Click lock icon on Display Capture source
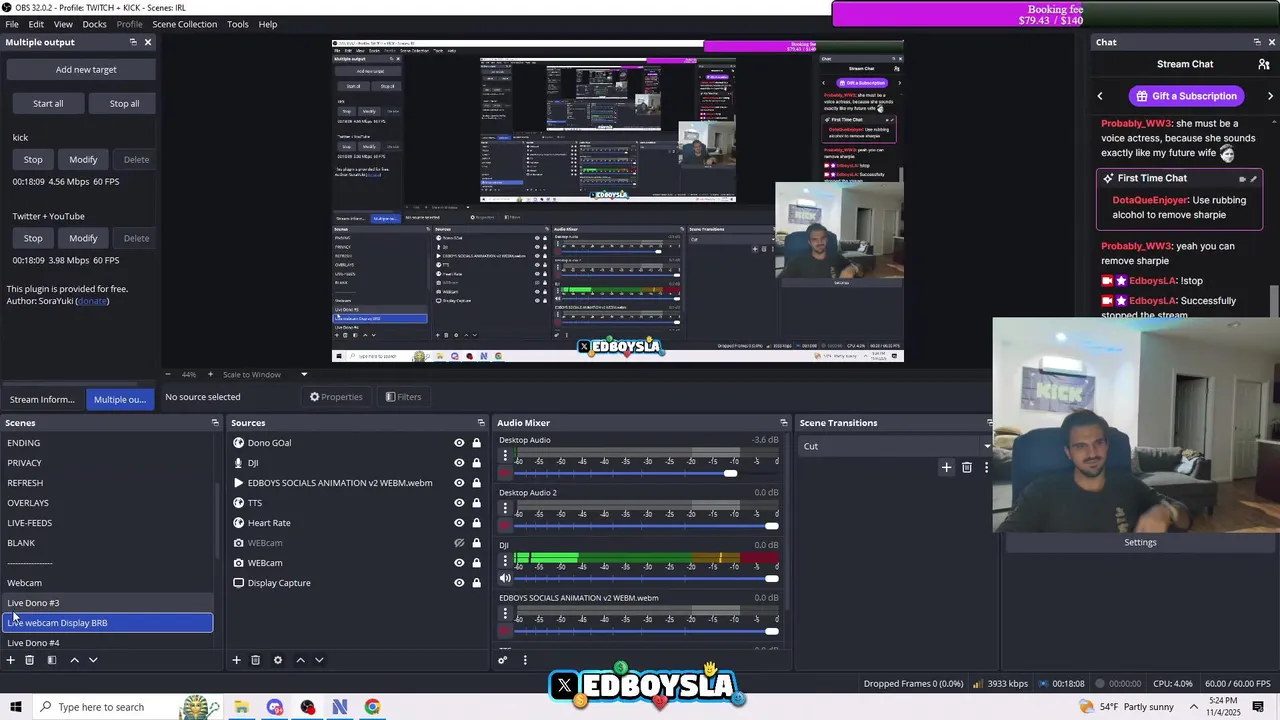This screenshot has height=720, width=1280. click(477, 583)
